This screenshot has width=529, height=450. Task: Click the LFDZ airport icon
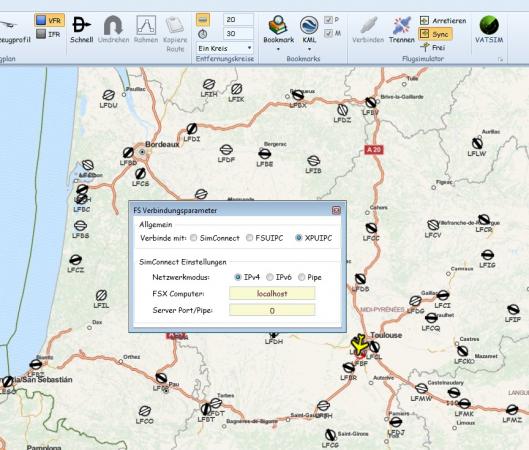click(342, 110)
